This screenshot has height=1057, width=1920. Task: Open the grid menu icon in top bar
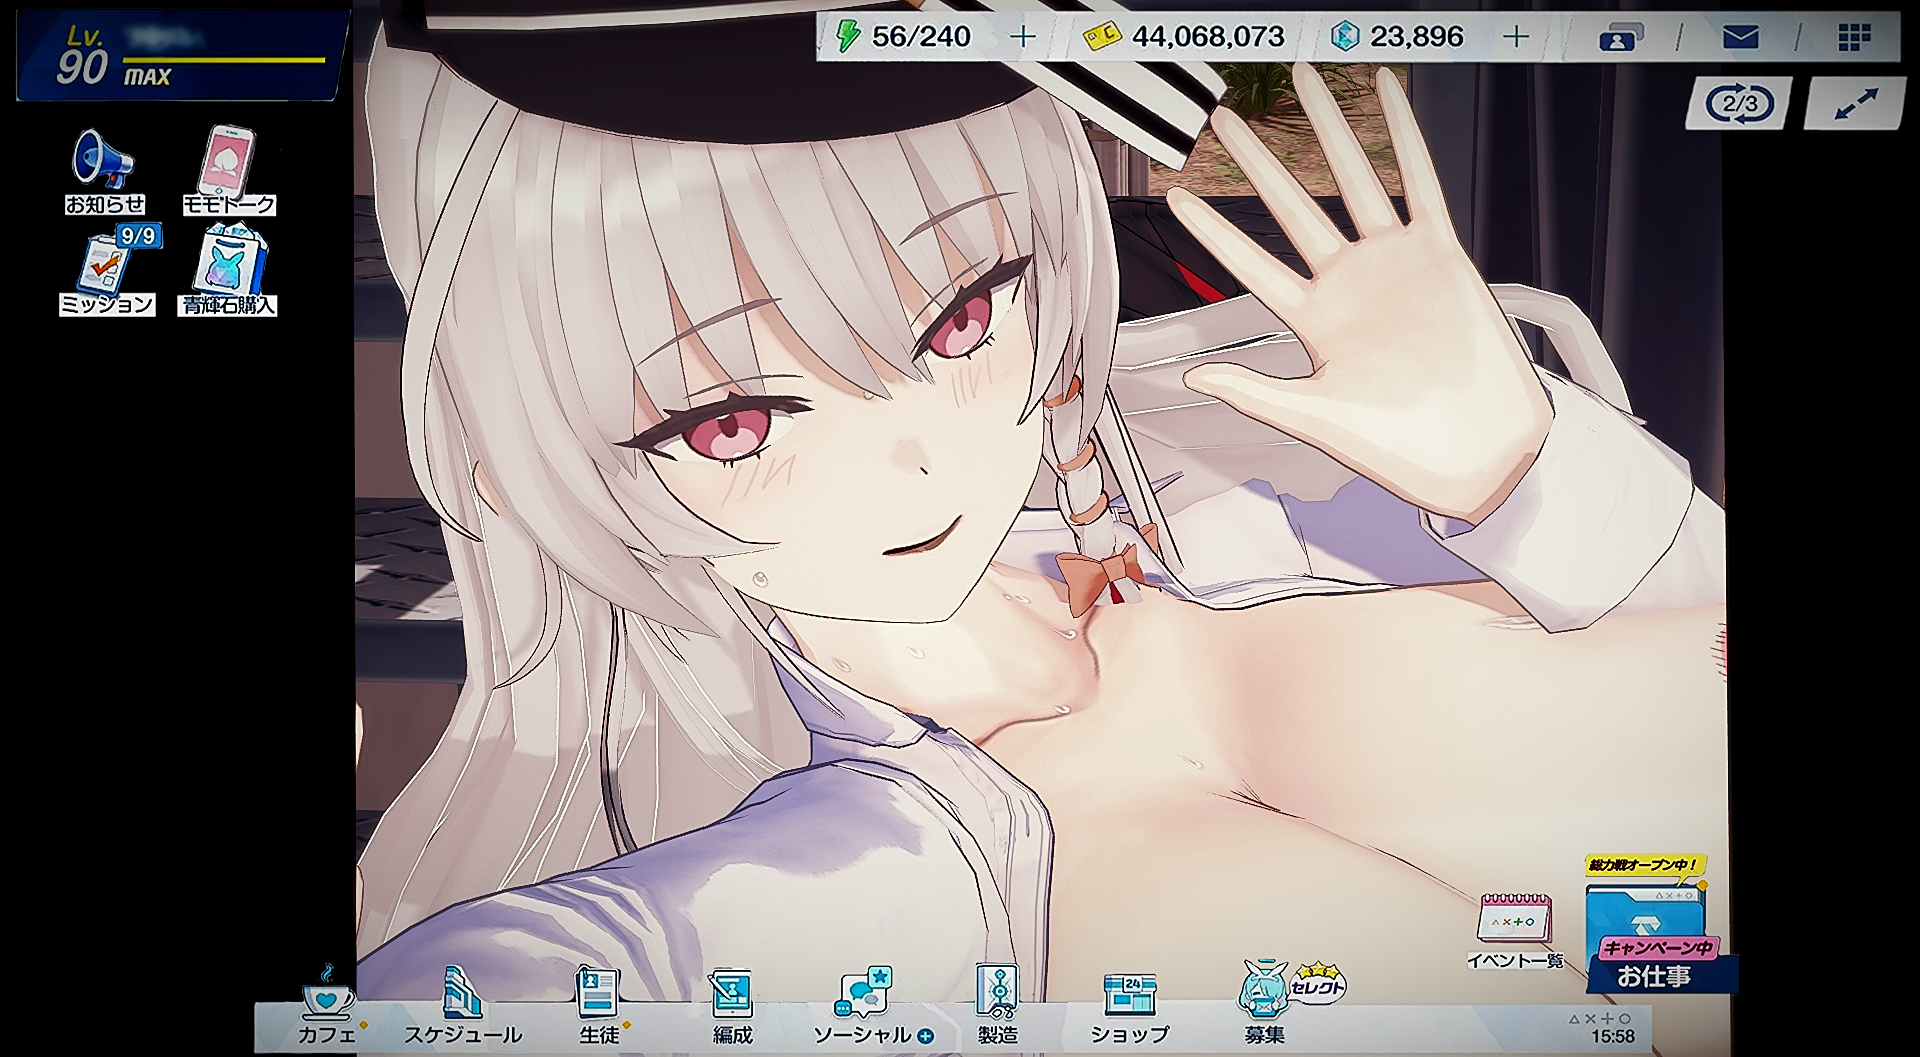(1854, 37)
